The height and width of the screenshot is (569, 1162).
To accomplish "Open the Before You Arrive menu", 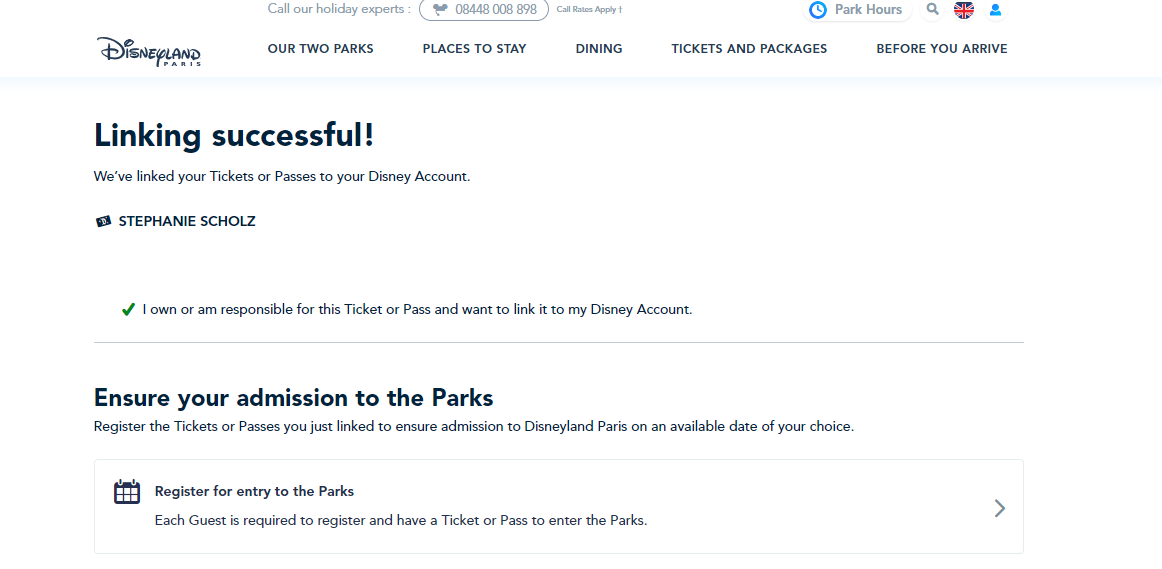I will (942, 49).
